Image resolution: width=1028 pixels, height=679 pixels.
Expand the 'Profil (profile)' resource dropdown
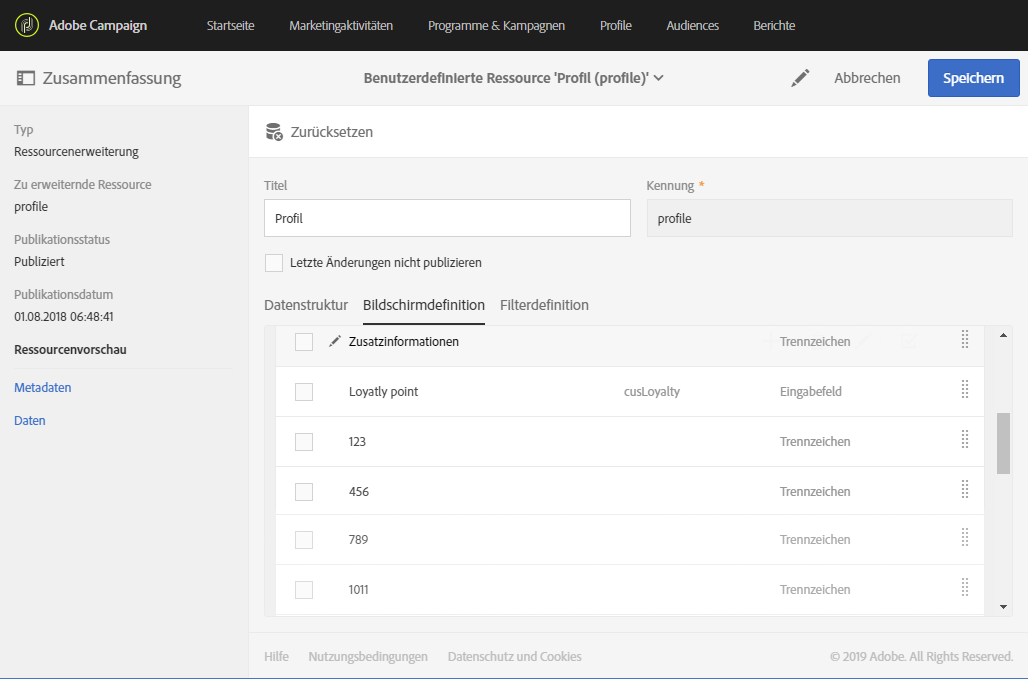(658, 78)
